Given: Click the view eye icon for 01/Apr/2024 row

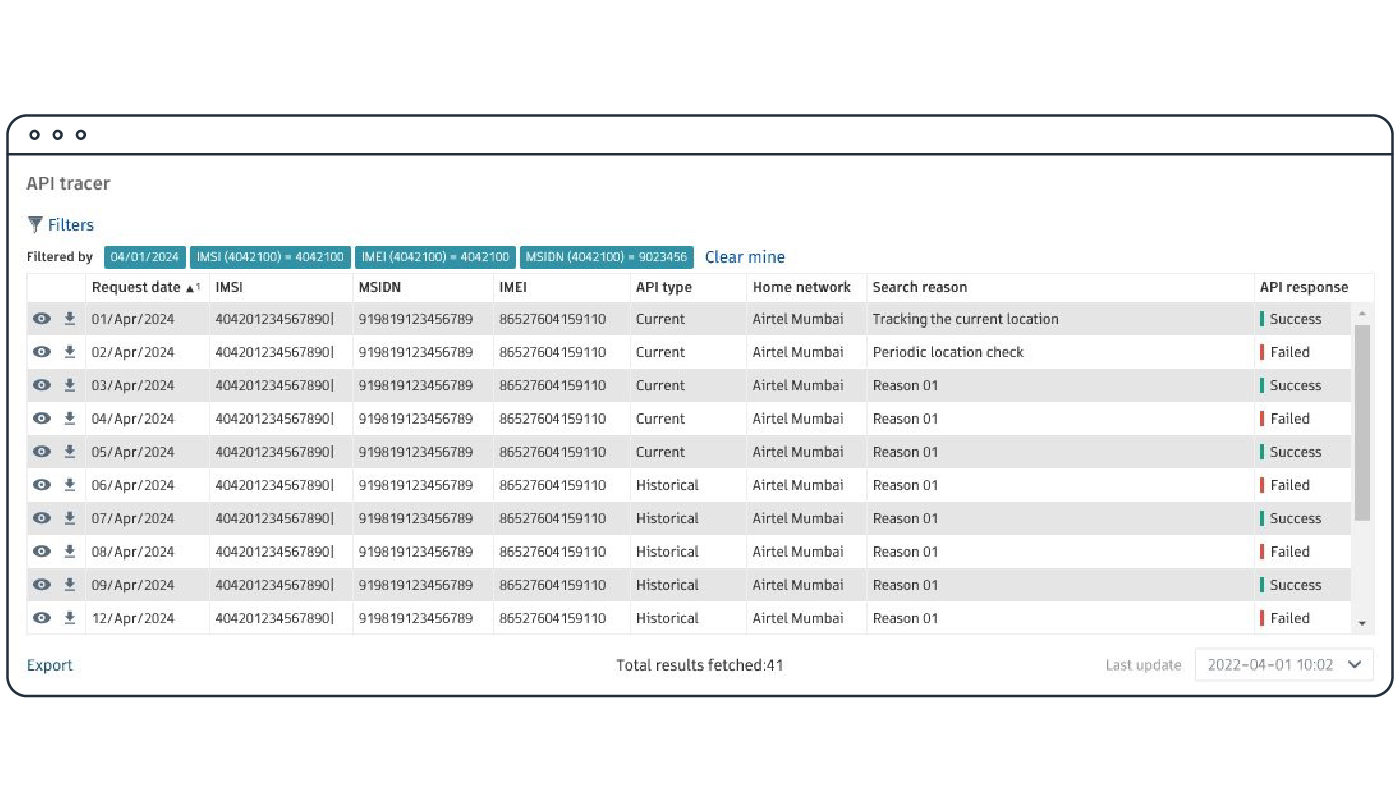Looking at the screenshot, I should [41, 319].
